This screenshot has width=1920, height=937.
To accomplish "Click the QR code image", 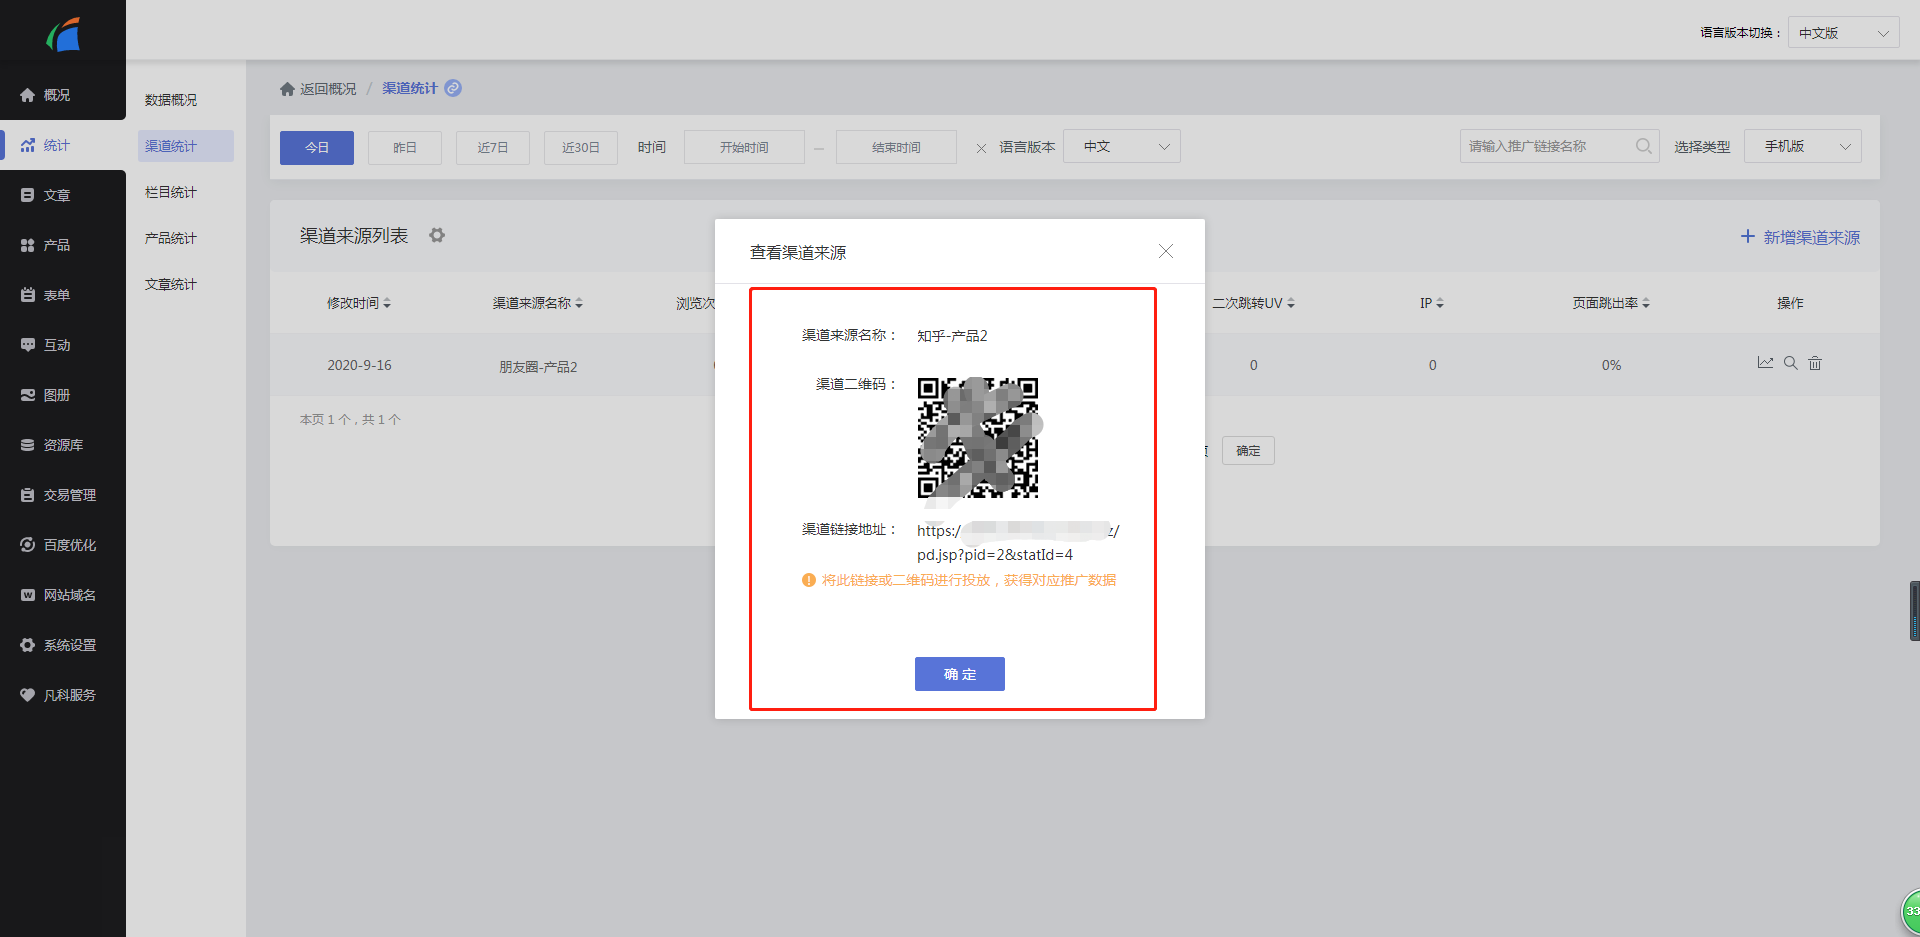I will [x=978, y=437].
